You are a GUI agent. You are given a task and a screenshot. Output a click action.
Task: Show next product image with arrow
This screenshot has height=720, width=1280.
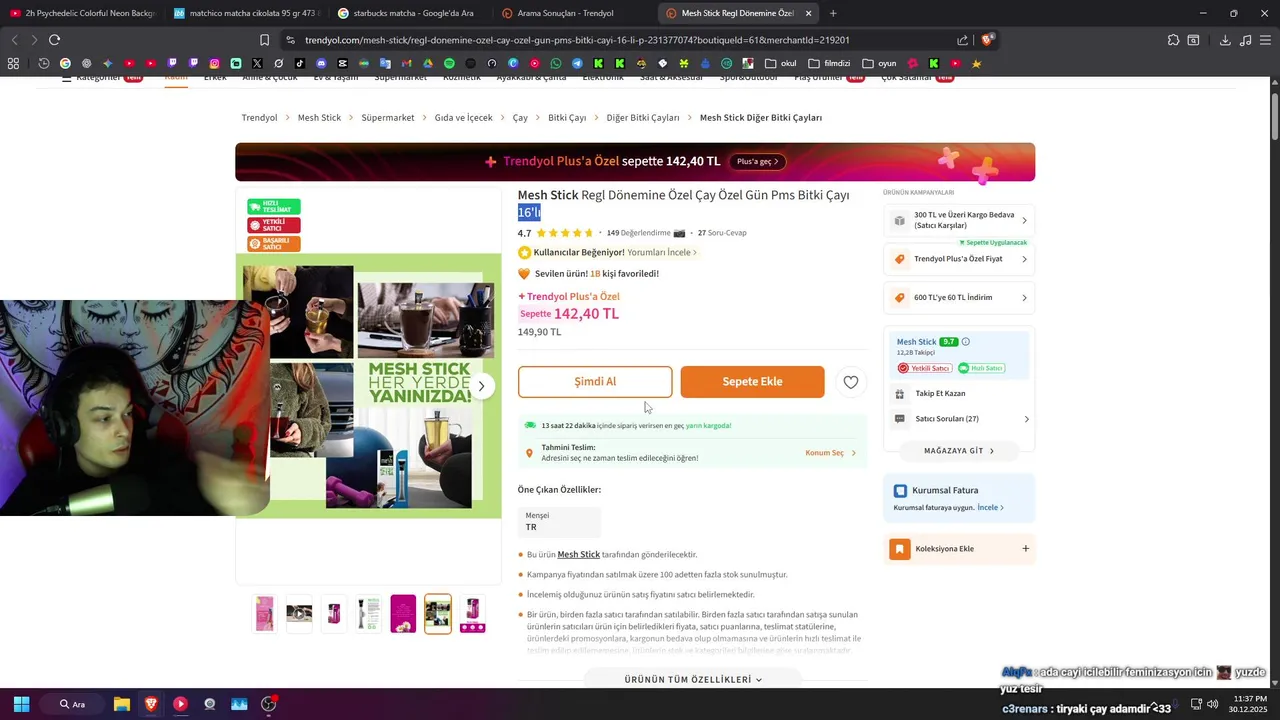click(481, 386)
